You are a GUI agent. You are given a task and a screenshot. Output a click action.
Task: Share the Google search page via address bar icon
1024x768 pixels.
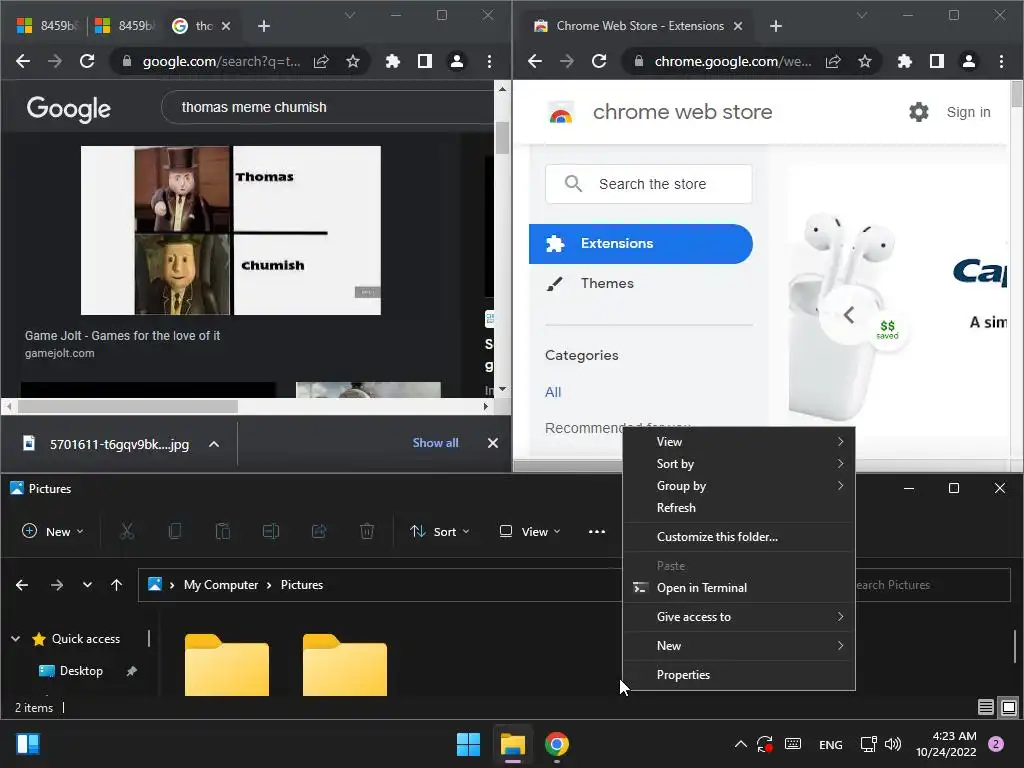click(321, 61)
